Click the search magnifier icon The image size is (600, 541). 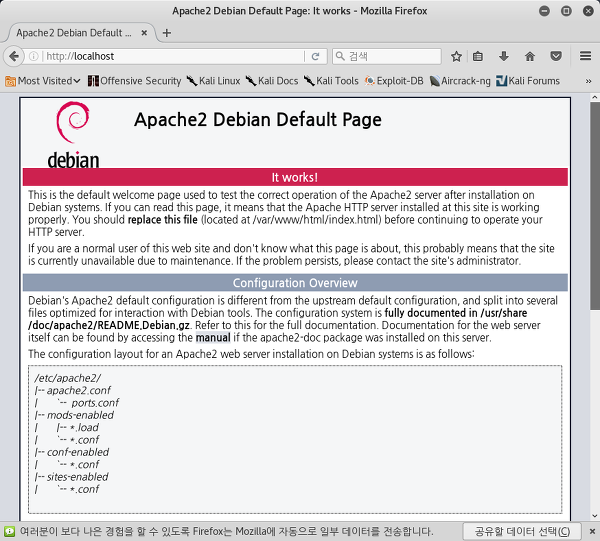pyautogui.click(x=340, y=56)
